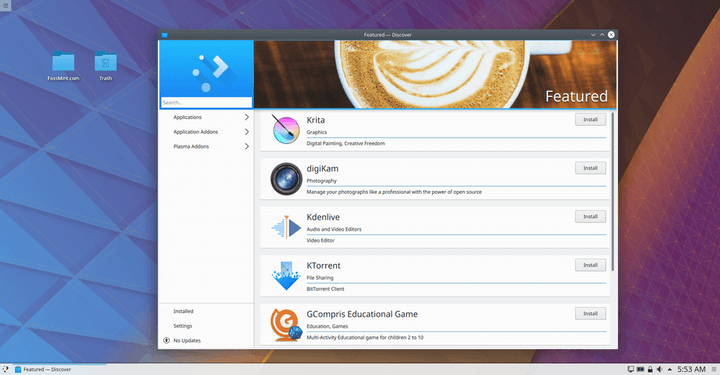
Task: Expand the Applications category arrow
Action: point(247,117)
